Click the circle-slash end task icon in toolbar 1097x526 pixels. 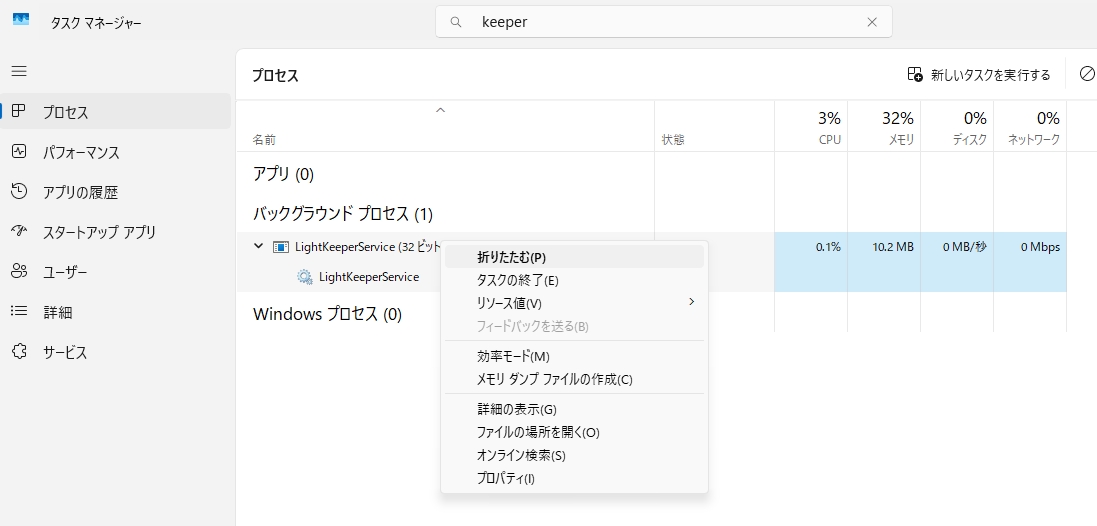pos(1087,73)
